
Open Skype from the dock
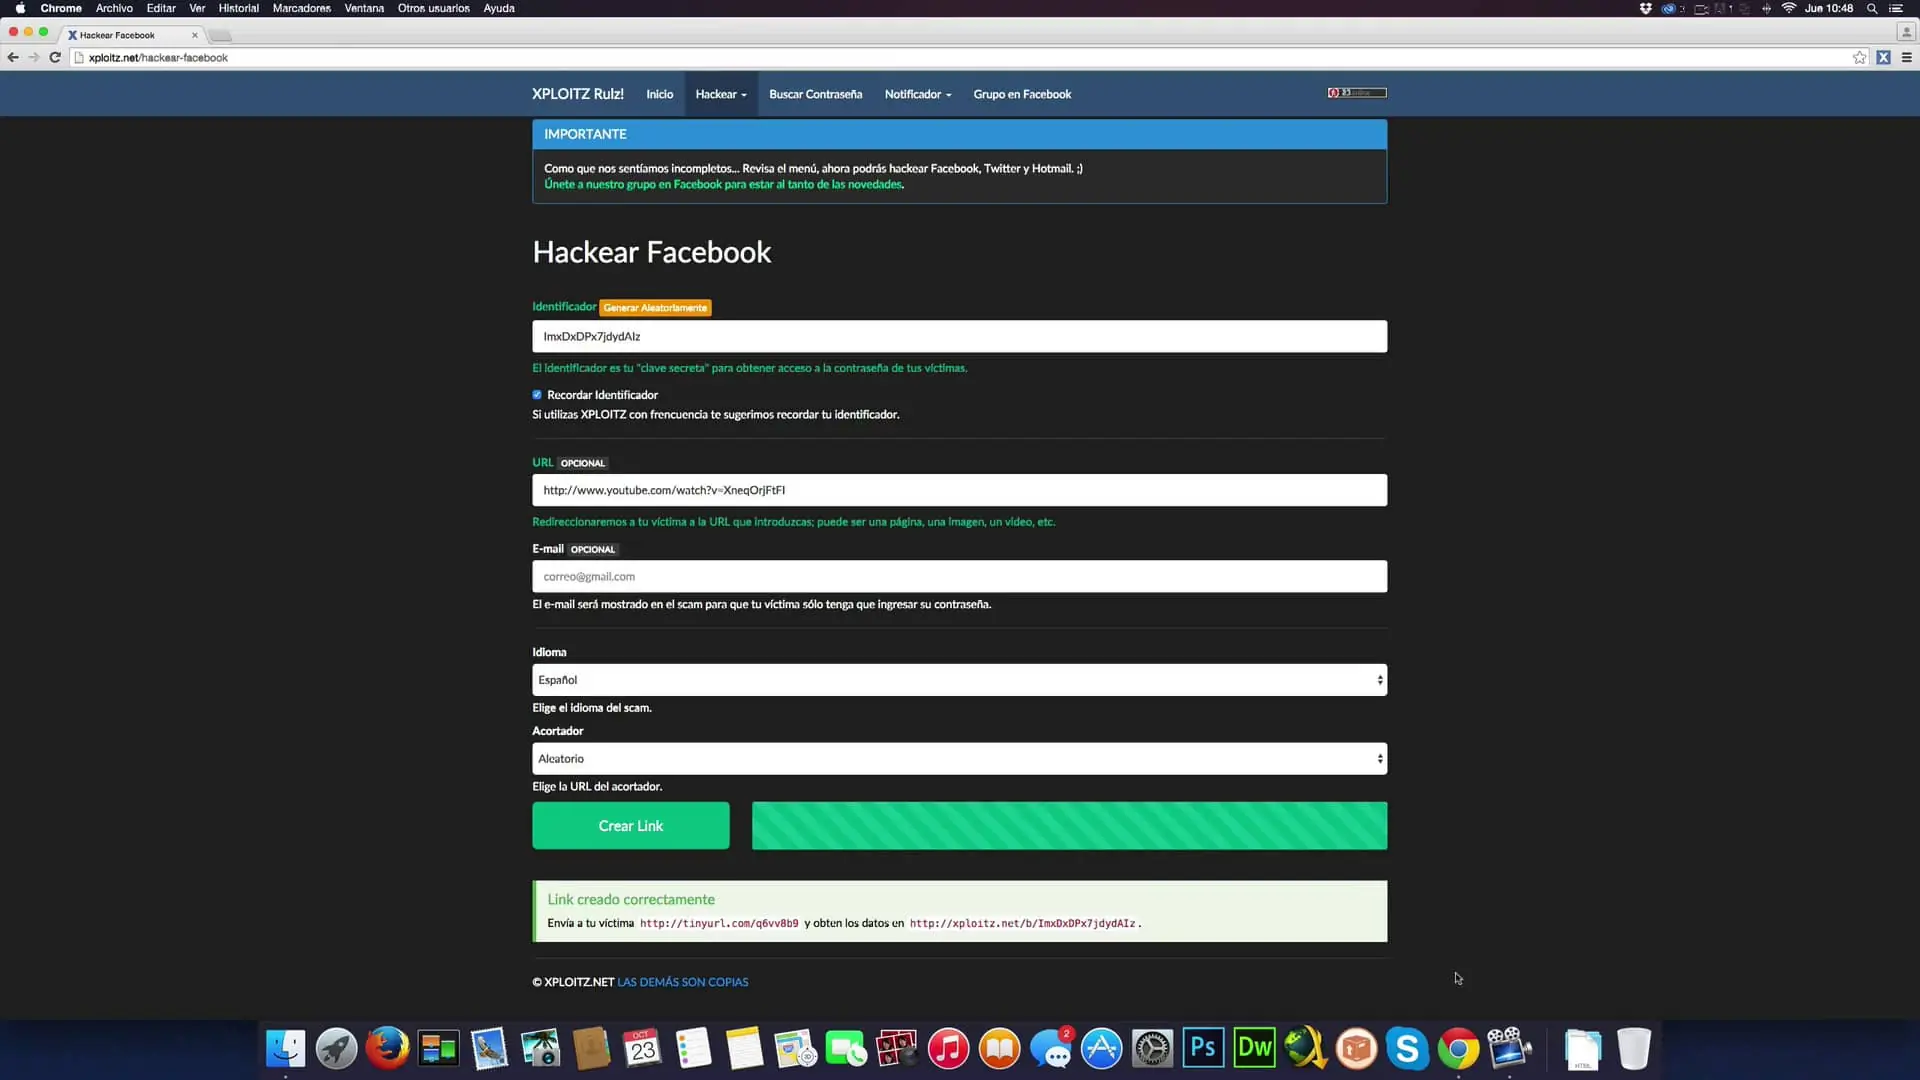(1408, 1048)
